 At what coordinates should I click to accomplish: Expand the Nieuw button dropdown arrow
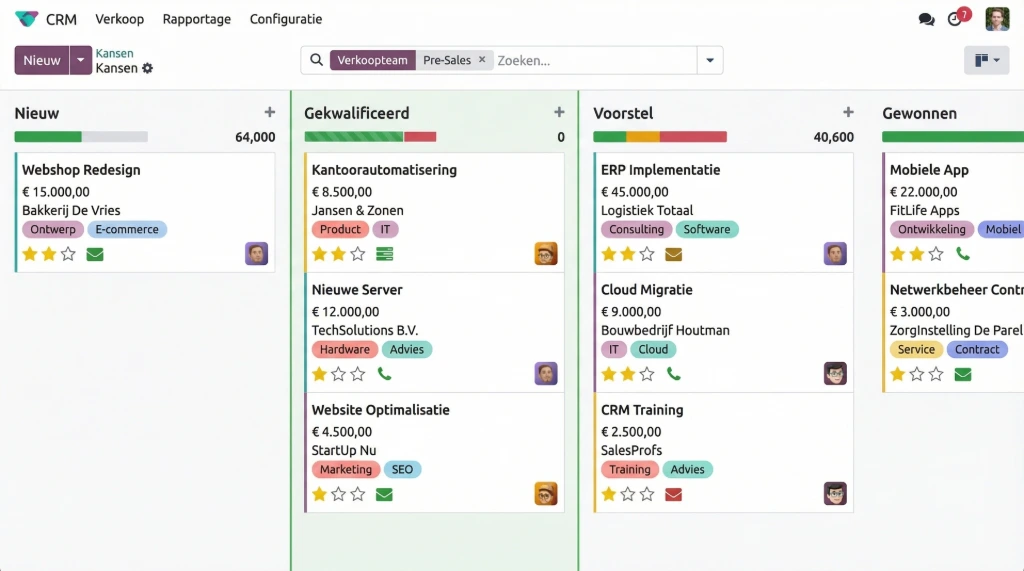click(x=81, y=60)
